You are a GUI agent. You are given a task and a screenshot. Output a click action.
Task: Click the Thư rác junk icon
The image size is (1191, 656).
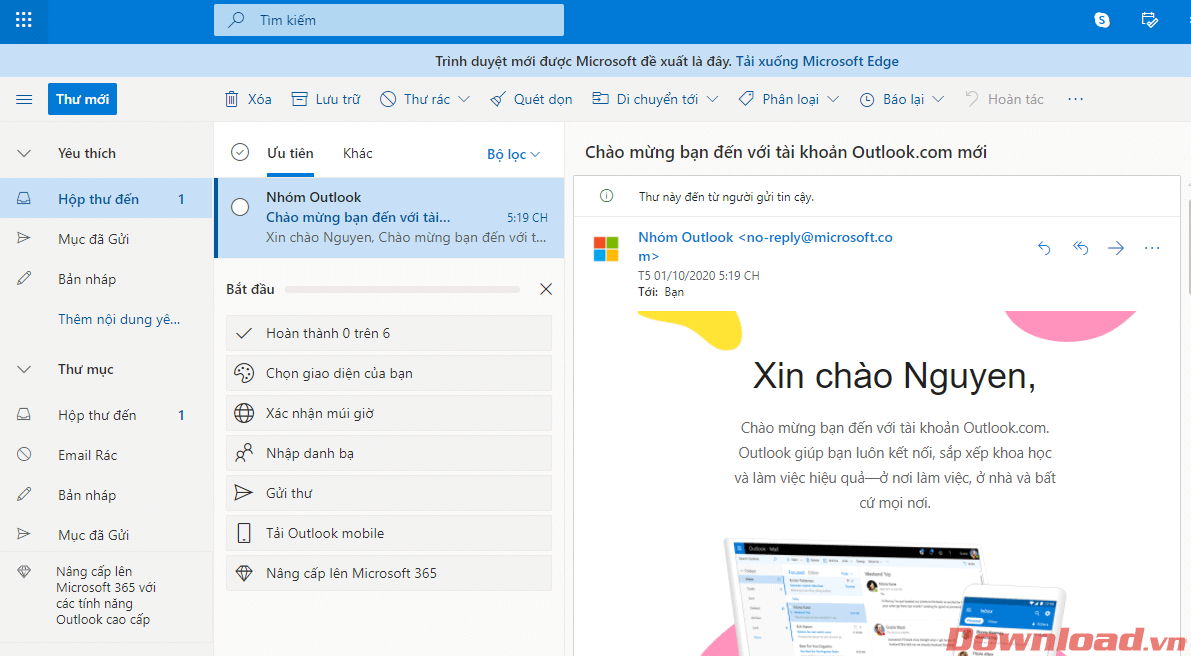point(388,99)
